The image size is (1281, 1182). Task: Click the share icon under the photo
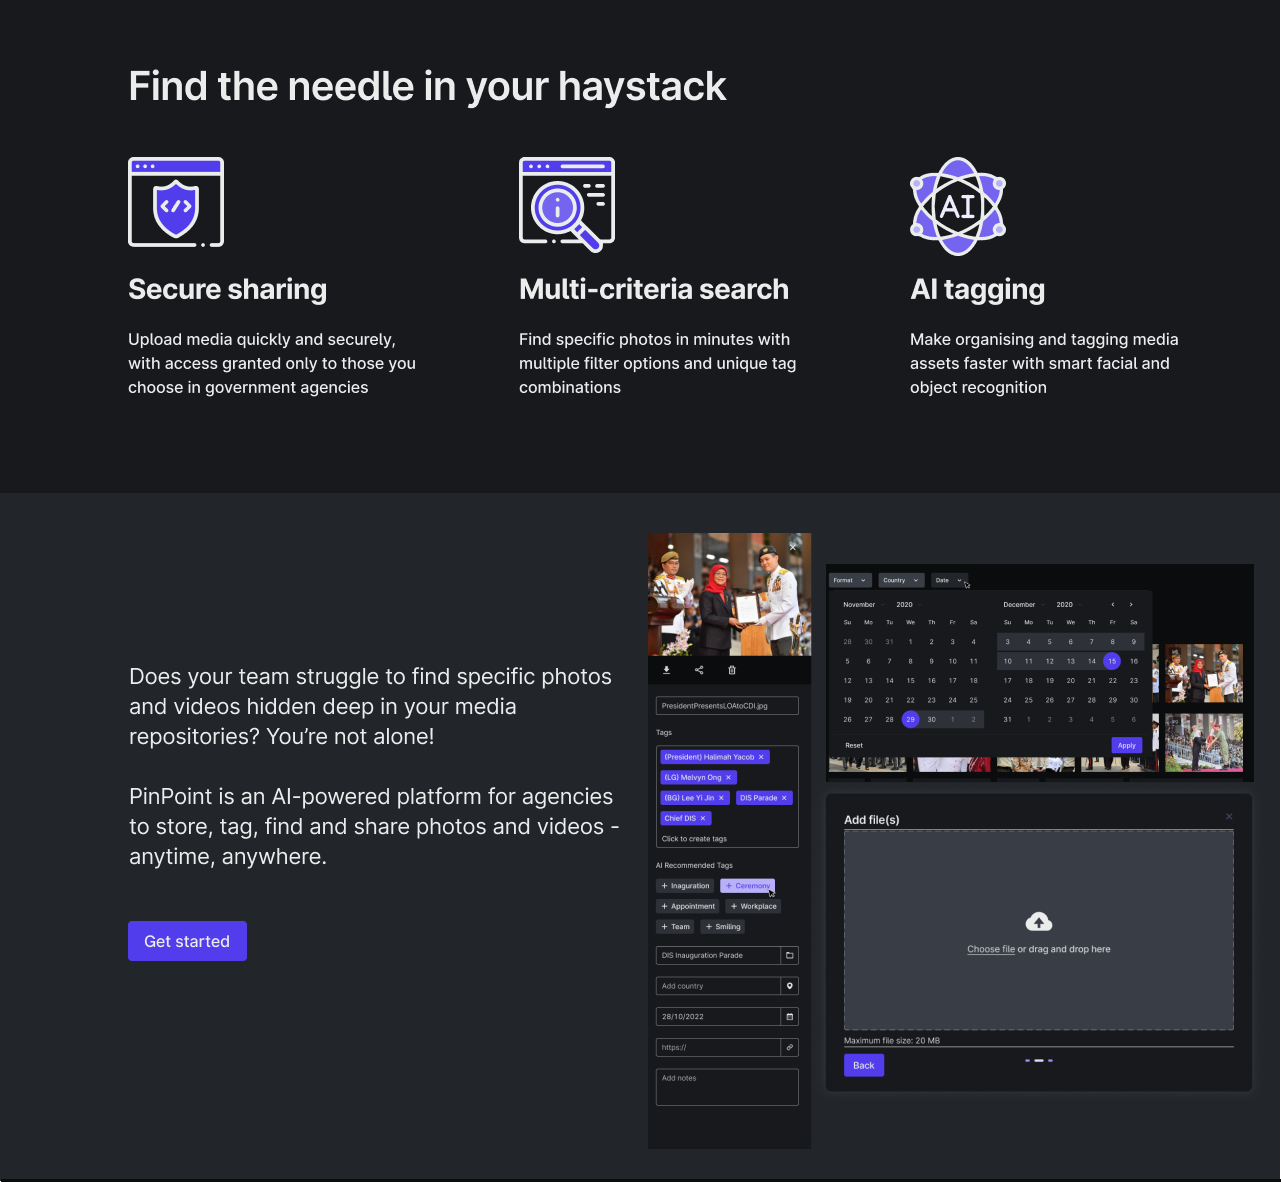click(x=699, y=670)
